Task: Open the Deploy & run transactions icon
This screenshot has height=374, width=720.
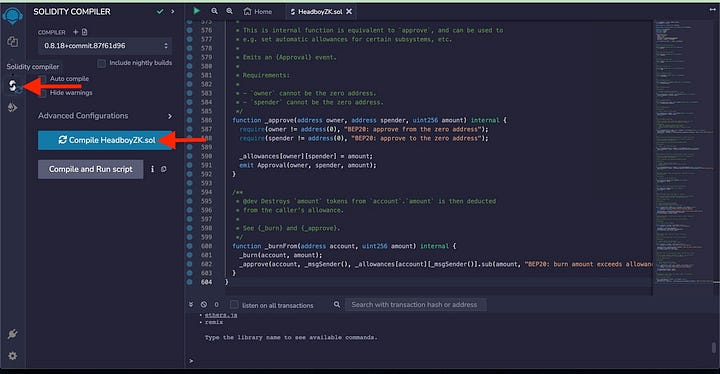Action: [12, 108]
